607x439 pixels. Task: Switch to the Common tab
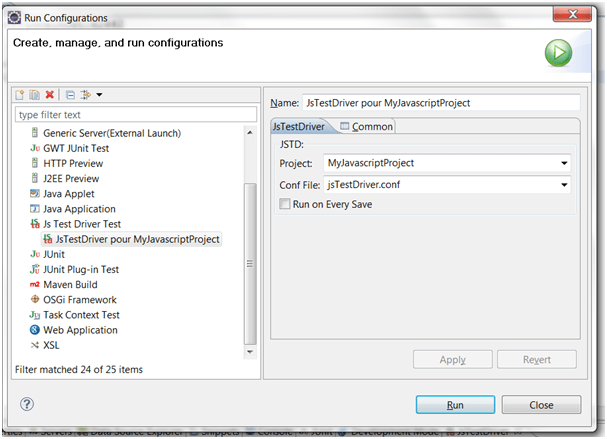point(367,126)
